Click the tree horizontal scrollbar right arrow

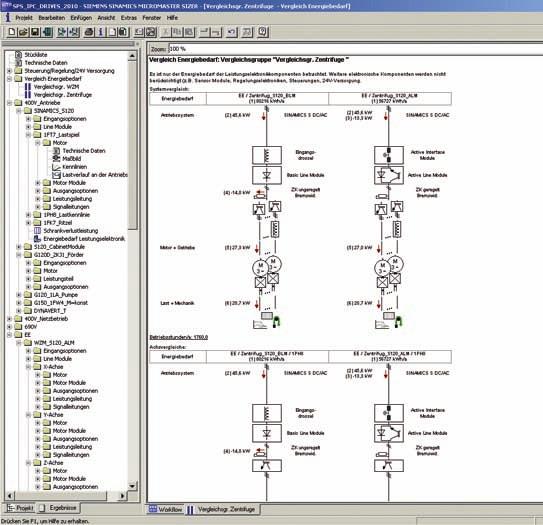pos(122,496)
